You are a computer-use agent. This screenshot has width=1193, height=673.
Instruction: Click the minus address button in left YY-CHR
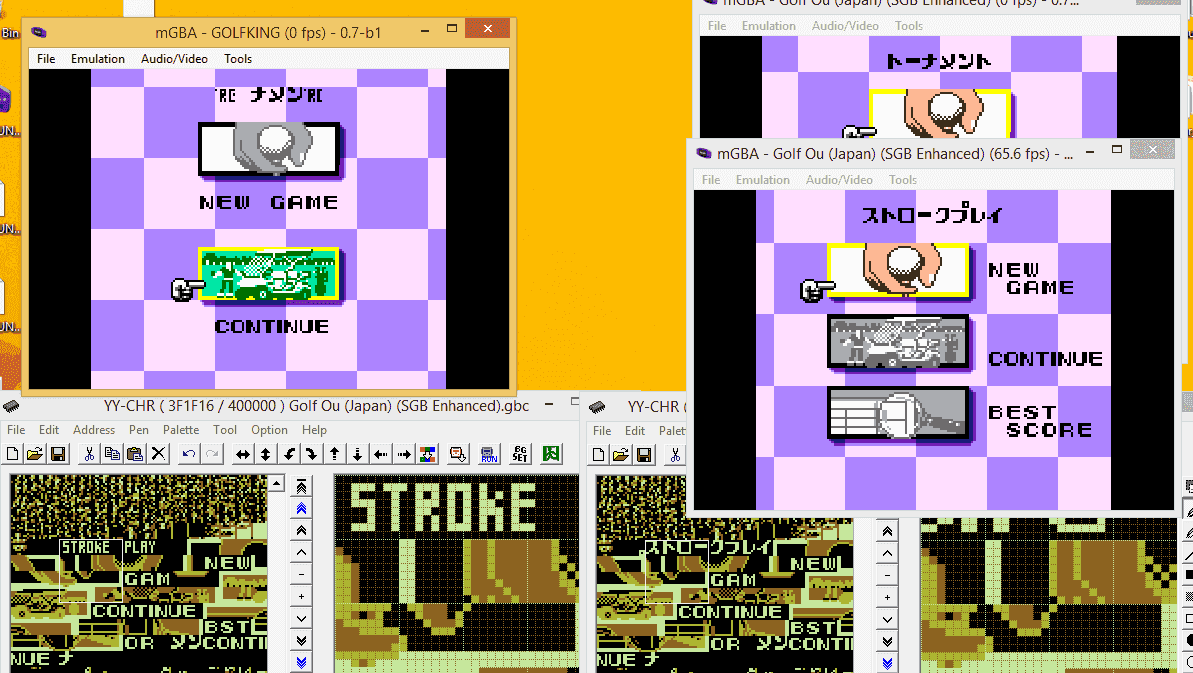coord(301,574)
